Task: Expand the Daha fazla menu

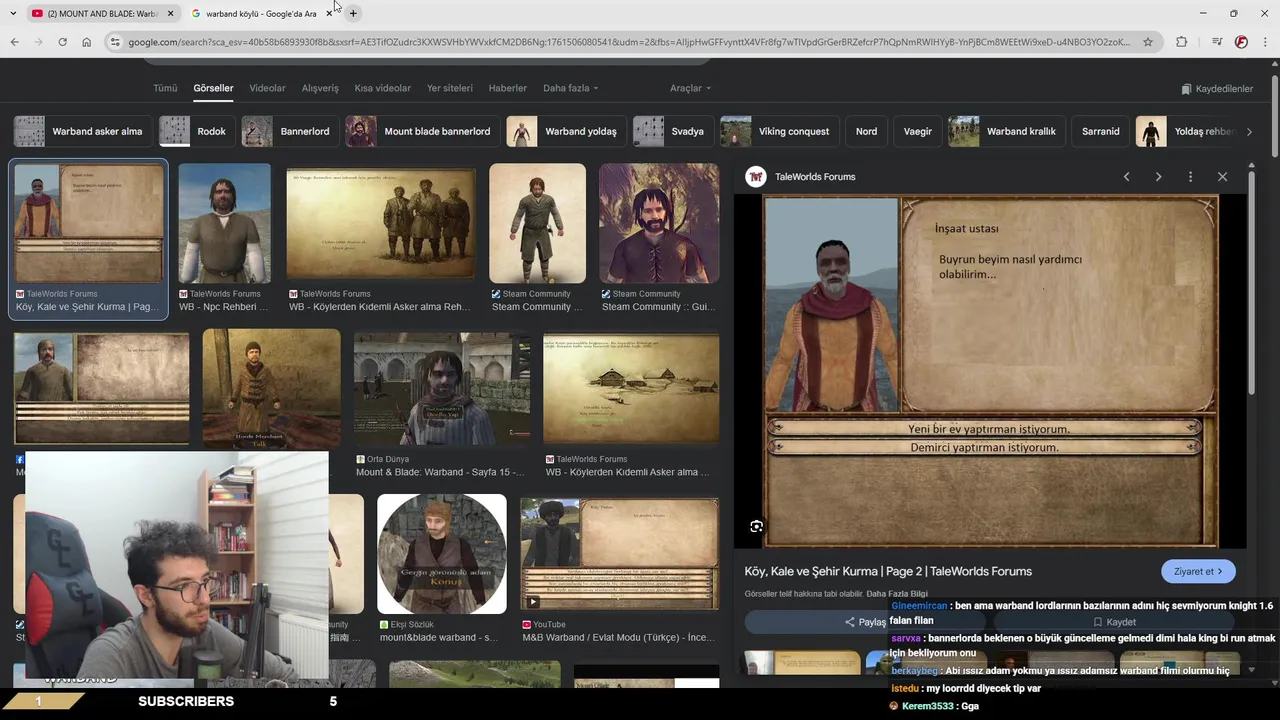Action: pyautogui.click(x=570, y=88)
